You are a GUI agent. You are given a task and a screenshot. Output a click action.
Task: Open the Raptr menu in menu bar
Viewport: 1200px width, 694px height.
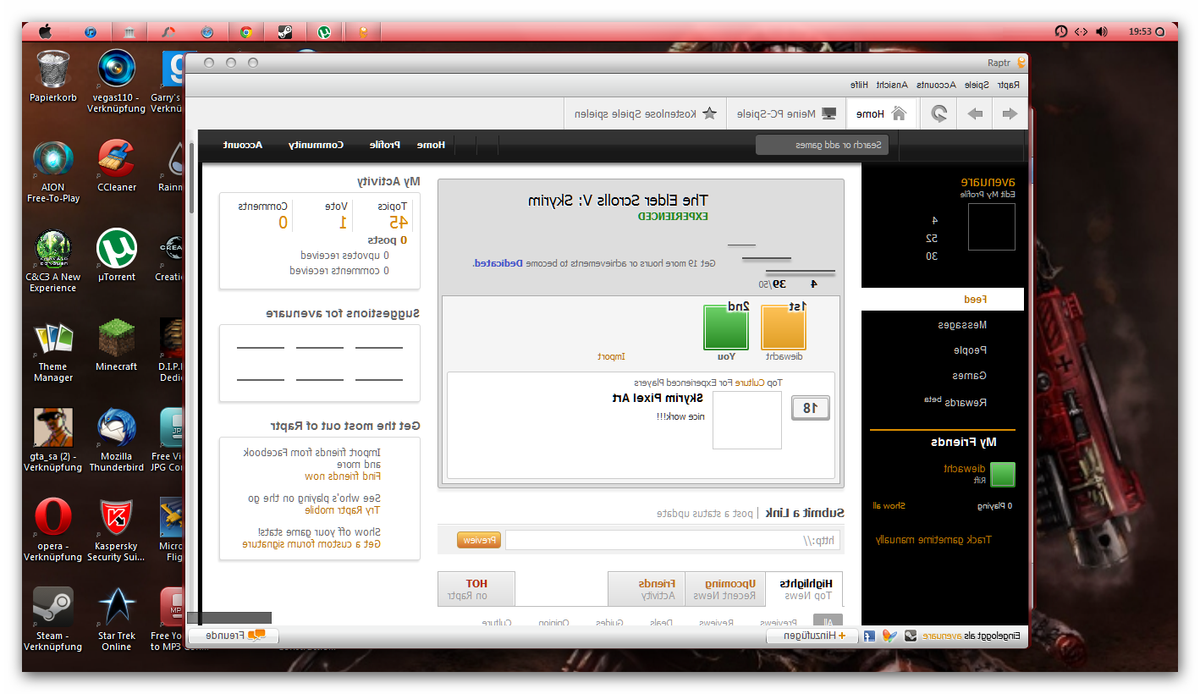(x=1009, y=85)
